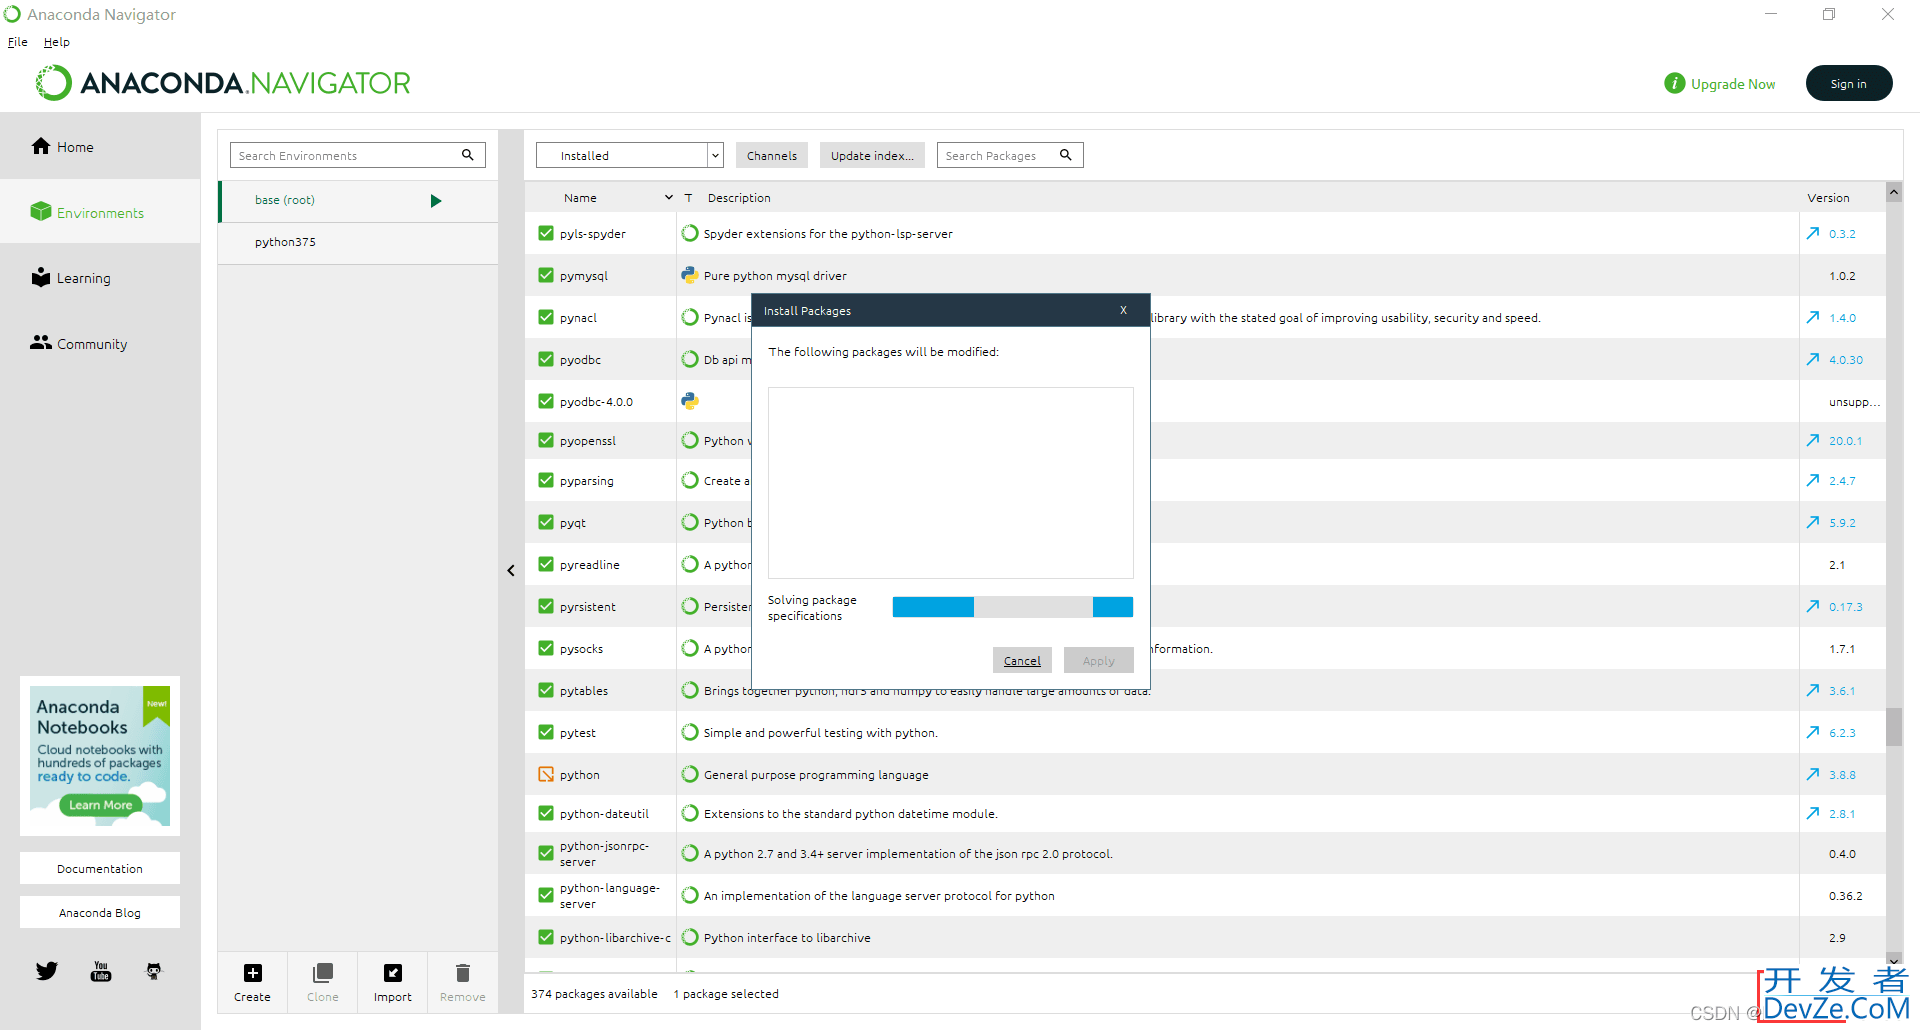Image resolution: width=1920 pixels, height=1030 pixels.
Task: Click the upgrade arrow for pyls-spyder 0.3.2
Action: [x=1813, y=233]
